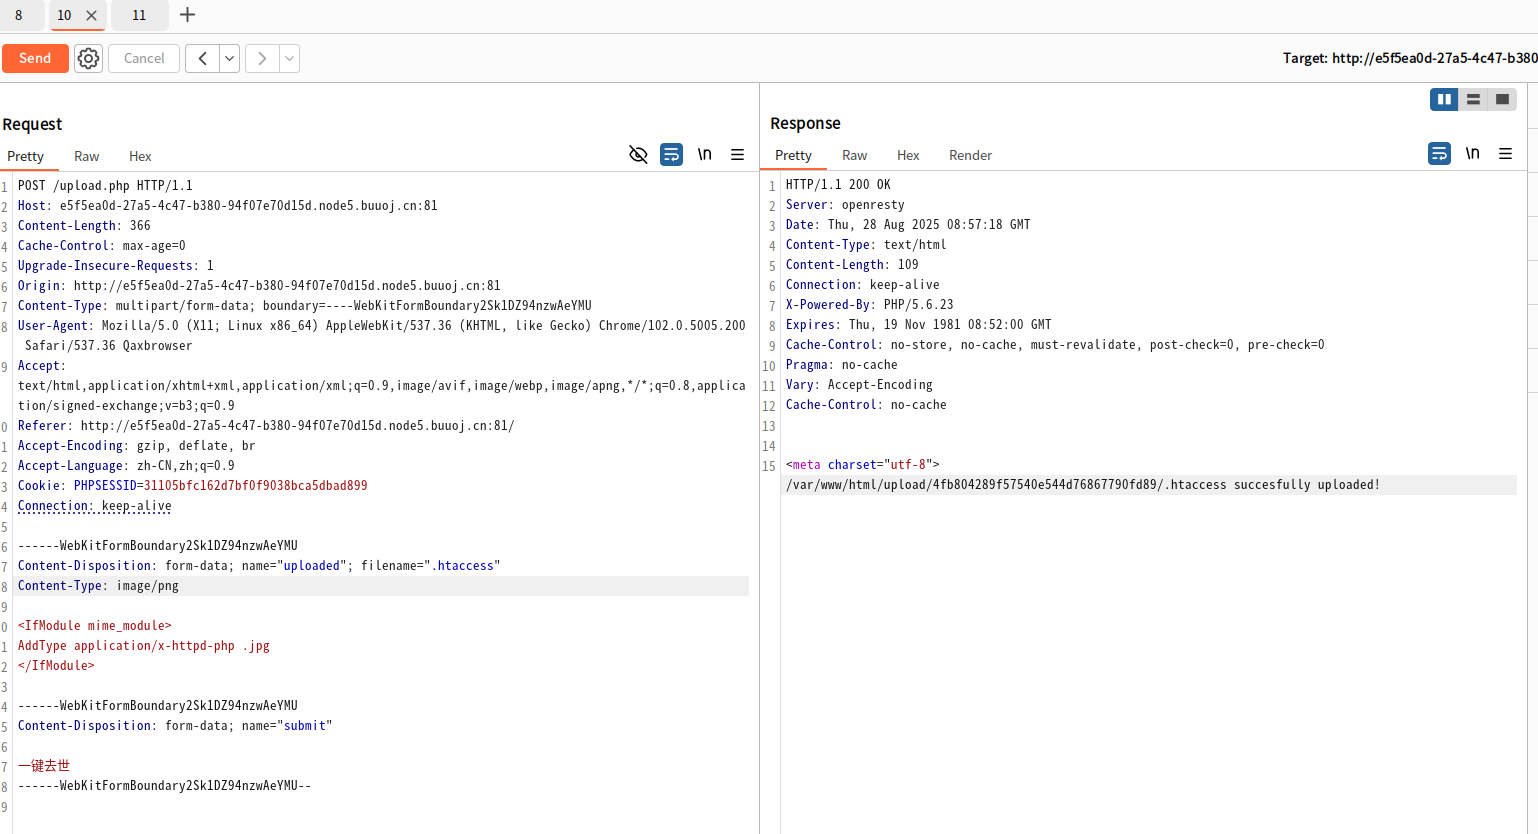Expand the forward history dropdown
The height and width of the screenshot is (834, 1538).
(290, 58)
